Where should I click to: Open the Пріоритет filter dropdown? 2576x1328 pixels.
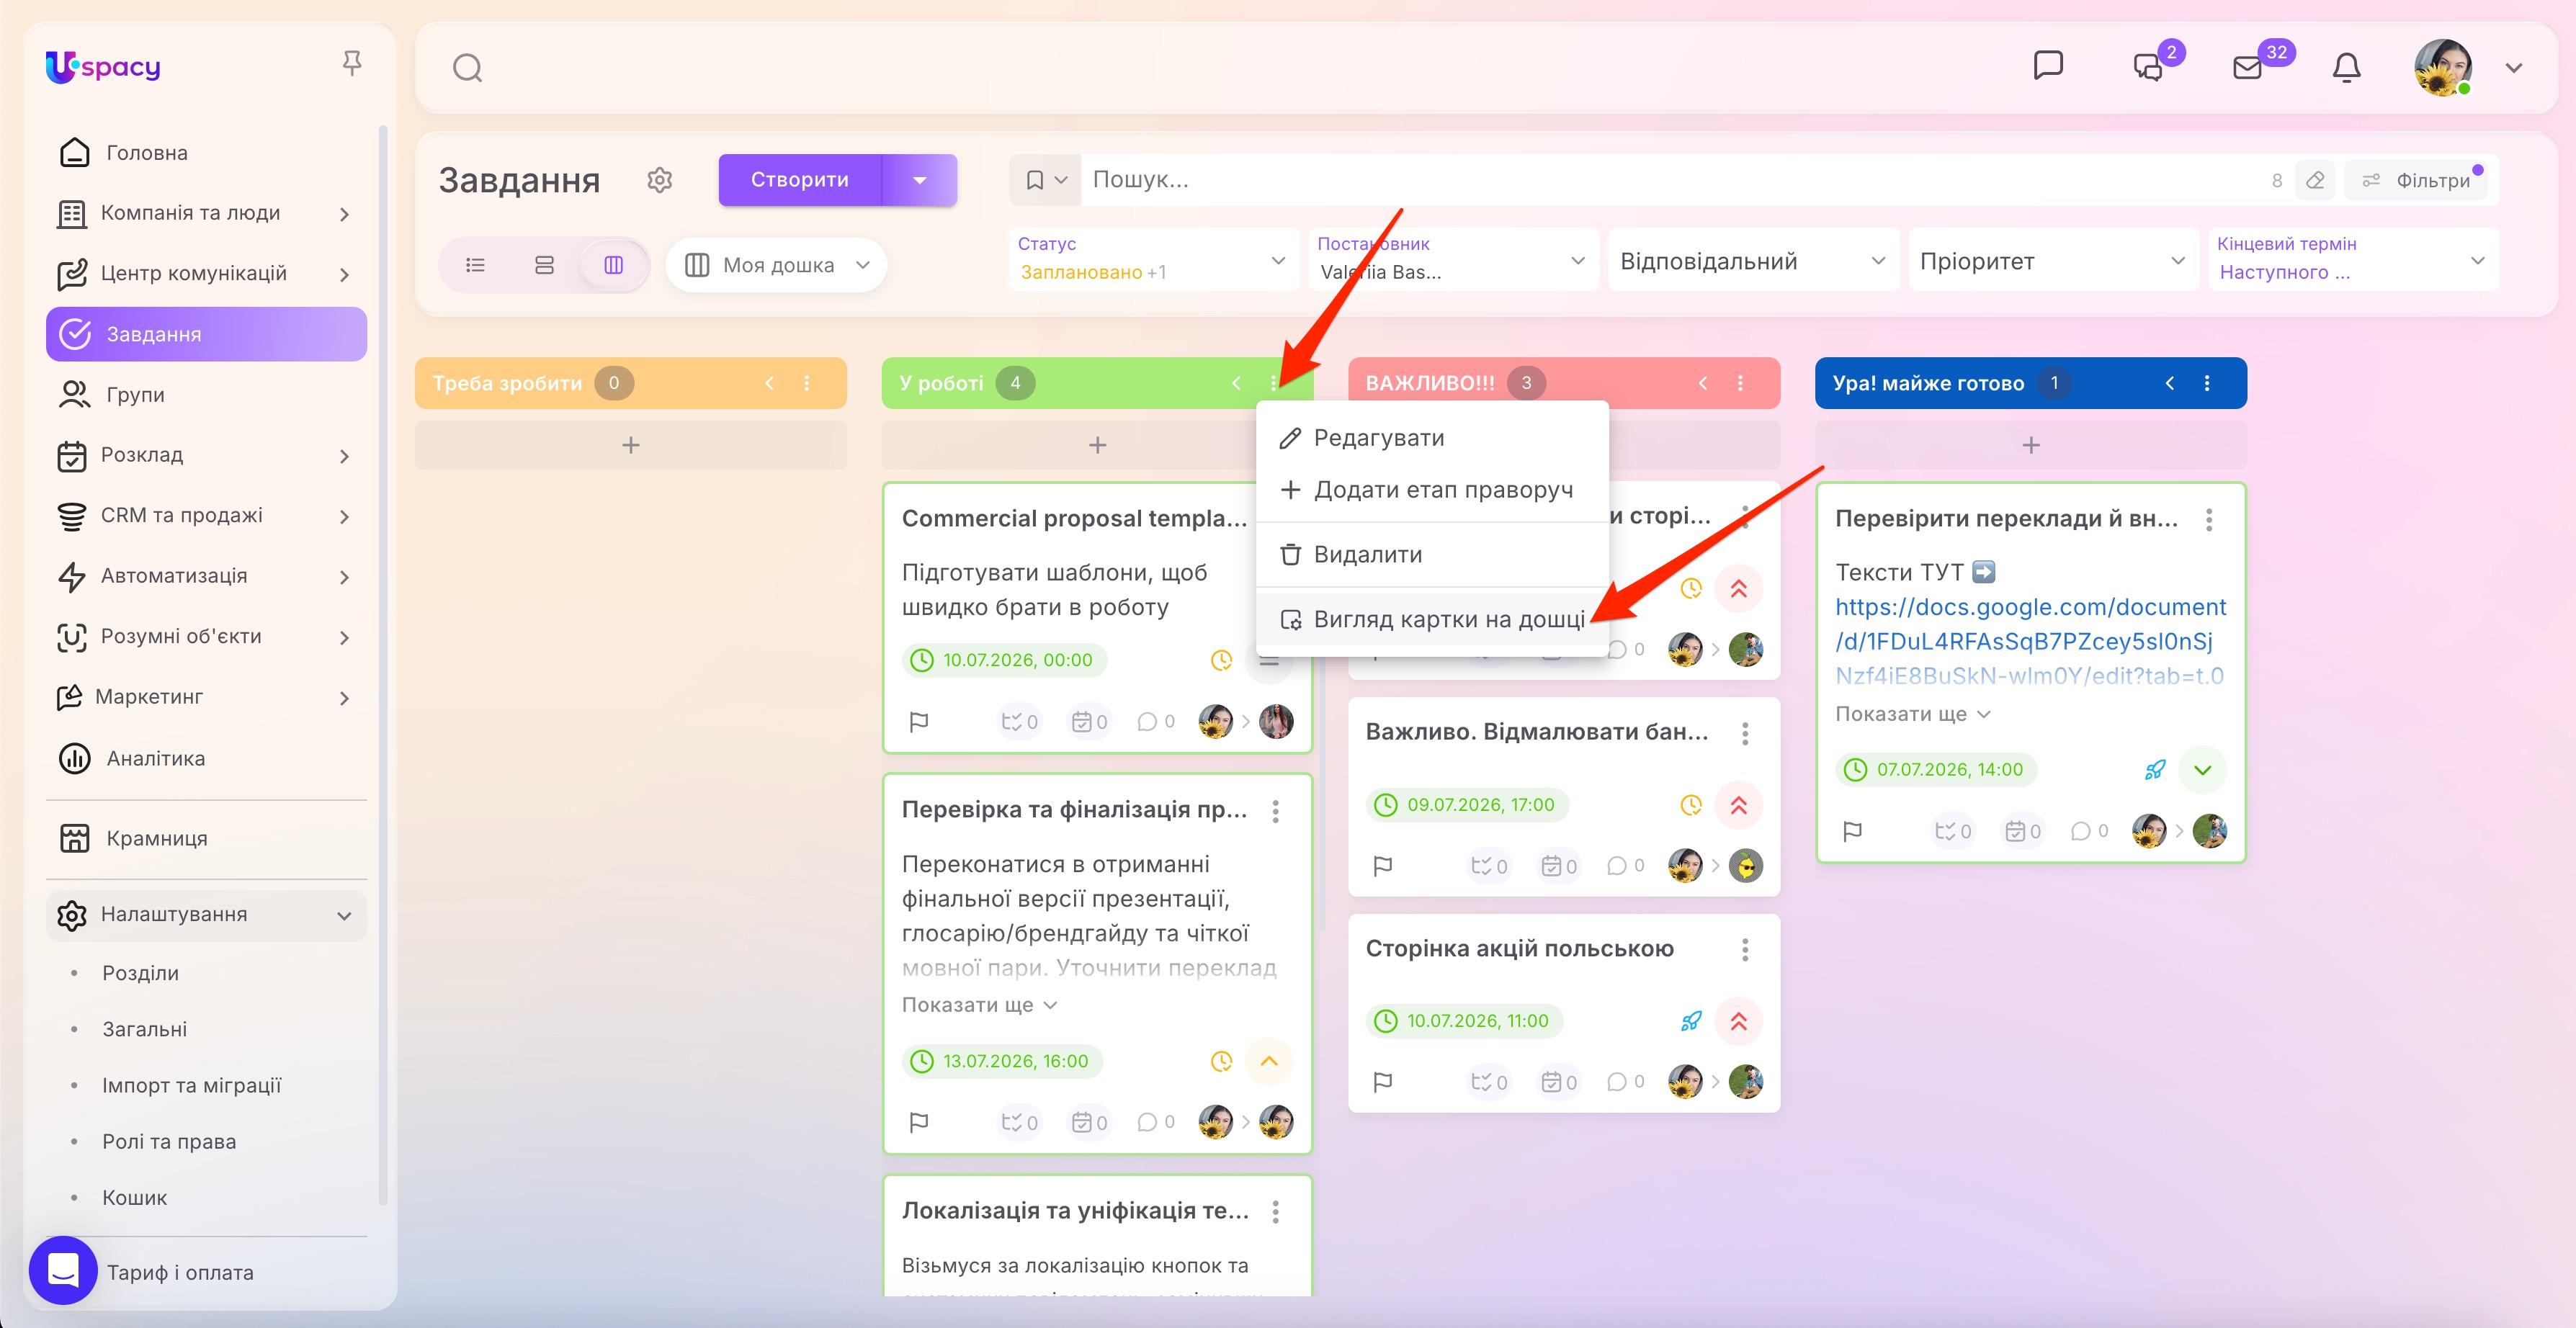2053,260
